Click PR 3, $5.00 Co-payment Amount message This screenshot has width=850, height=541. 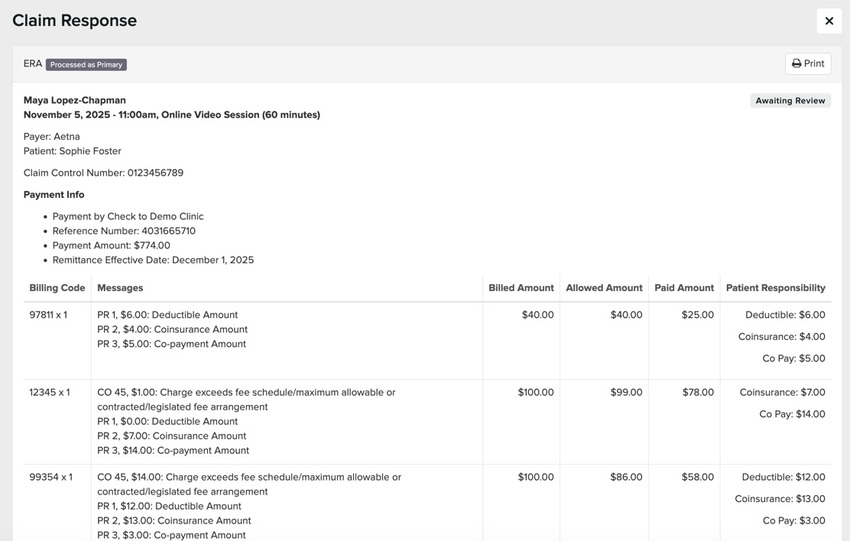pyautogui.click(x=171, y=344)
